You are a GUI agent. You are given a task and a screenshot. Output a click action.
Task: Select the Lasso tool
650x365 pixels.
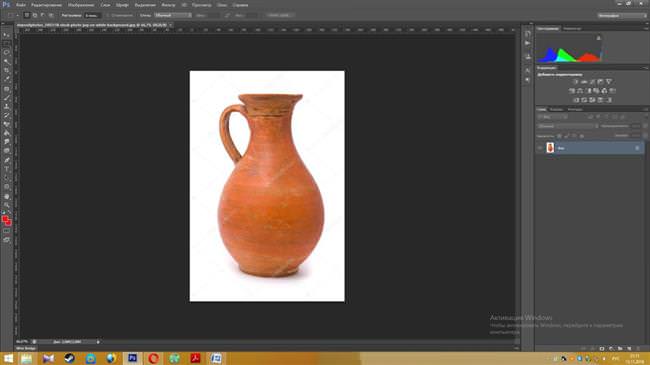(6, 53)
